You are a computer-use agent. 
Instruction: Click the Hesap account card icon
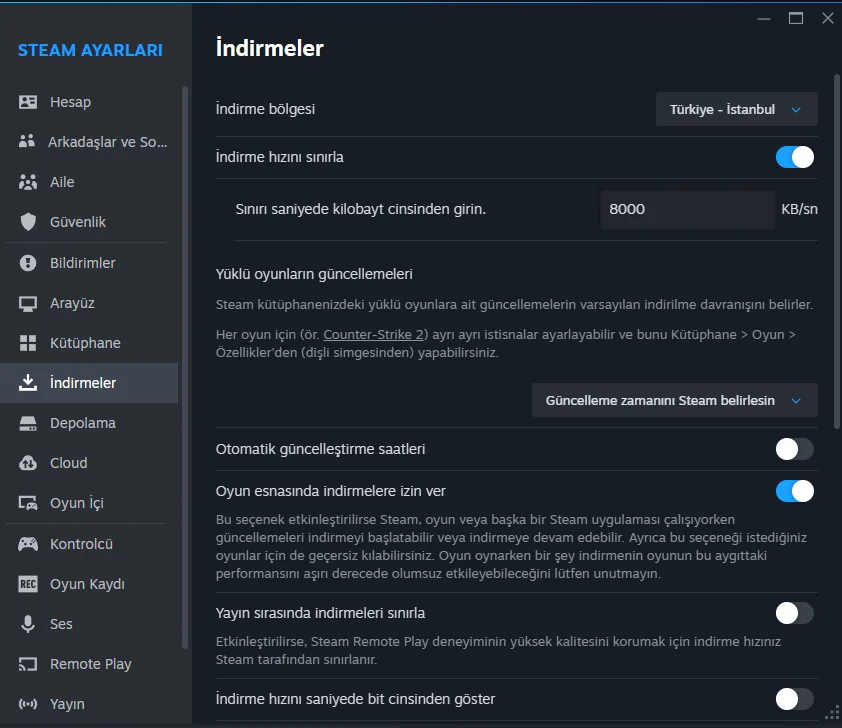point(28,102)
